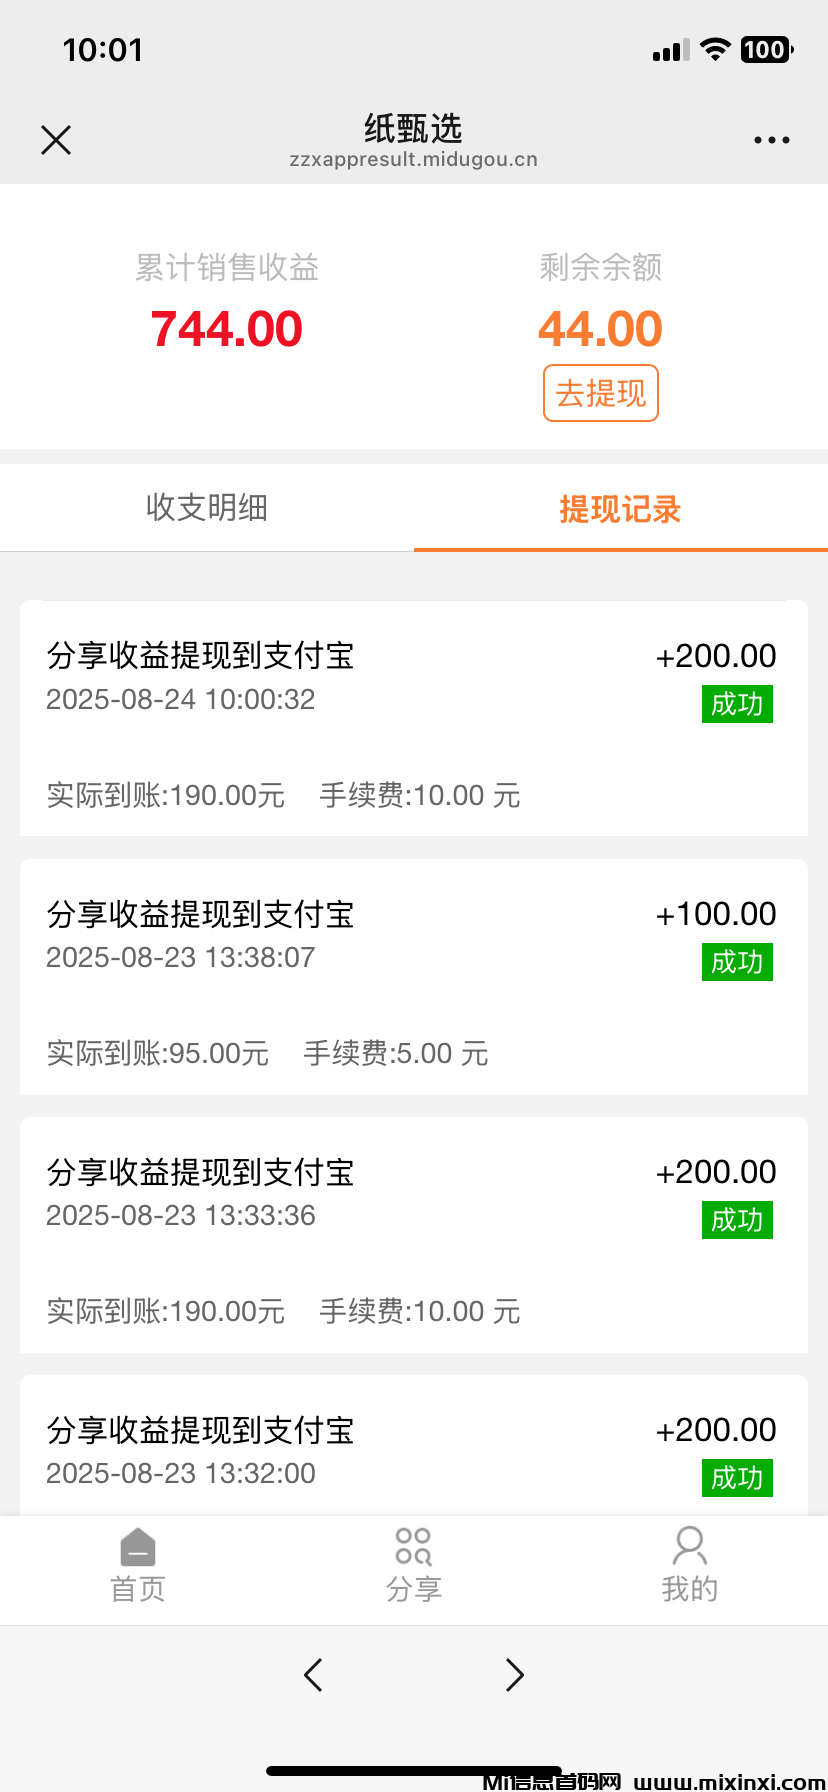Tap the Wi-Fi status icon
This screenshot has width=828, height=1792.
pyautogui.click(x=715, y=50)
